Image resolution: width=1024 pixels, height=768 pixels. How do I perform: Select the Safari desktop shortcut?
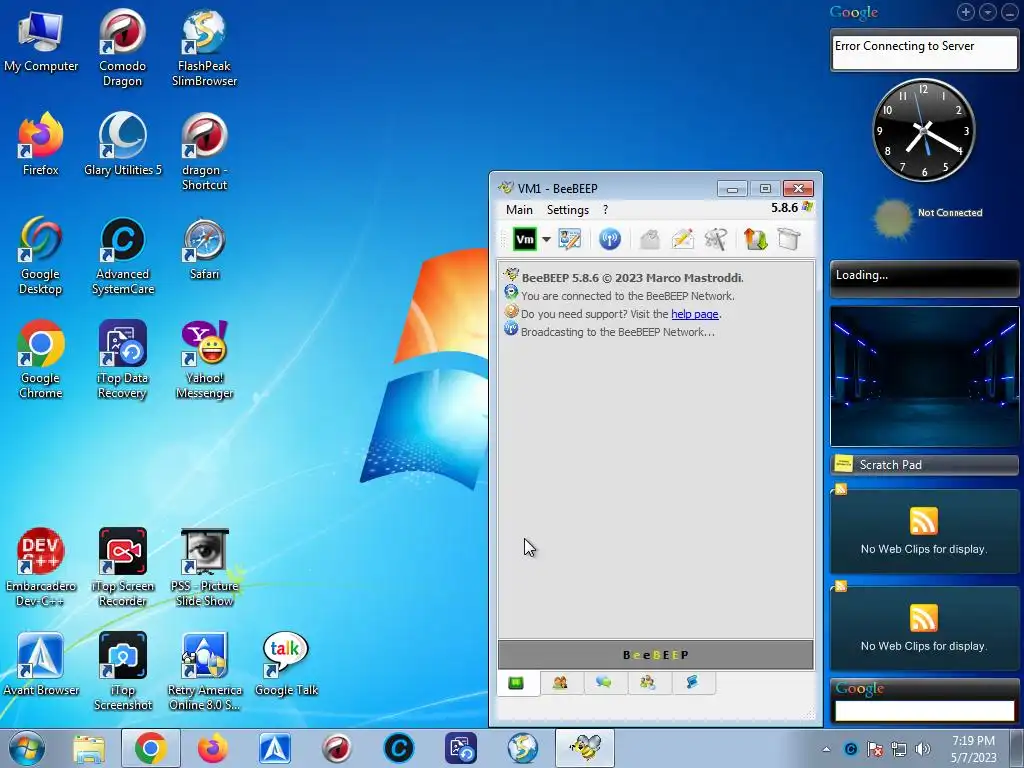tap(204, 249)
